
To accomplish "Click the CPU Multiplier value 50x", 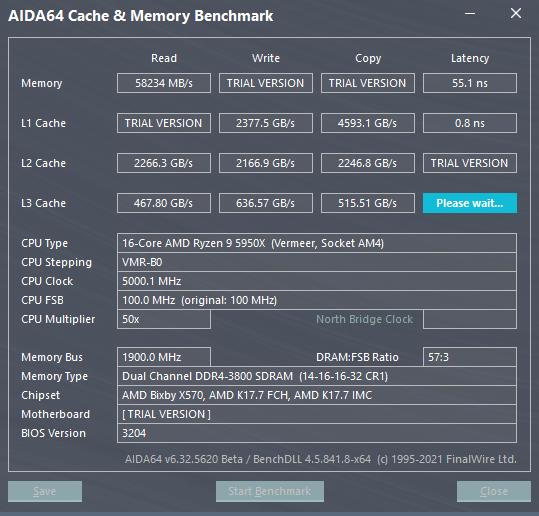I will pos(164,319).
